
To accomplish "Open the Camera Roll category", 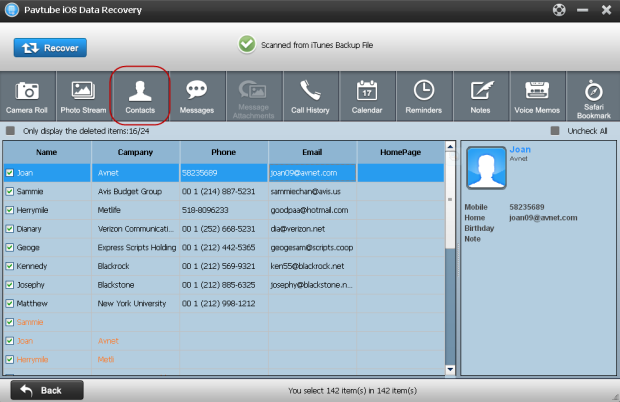I will coord(27,96).
